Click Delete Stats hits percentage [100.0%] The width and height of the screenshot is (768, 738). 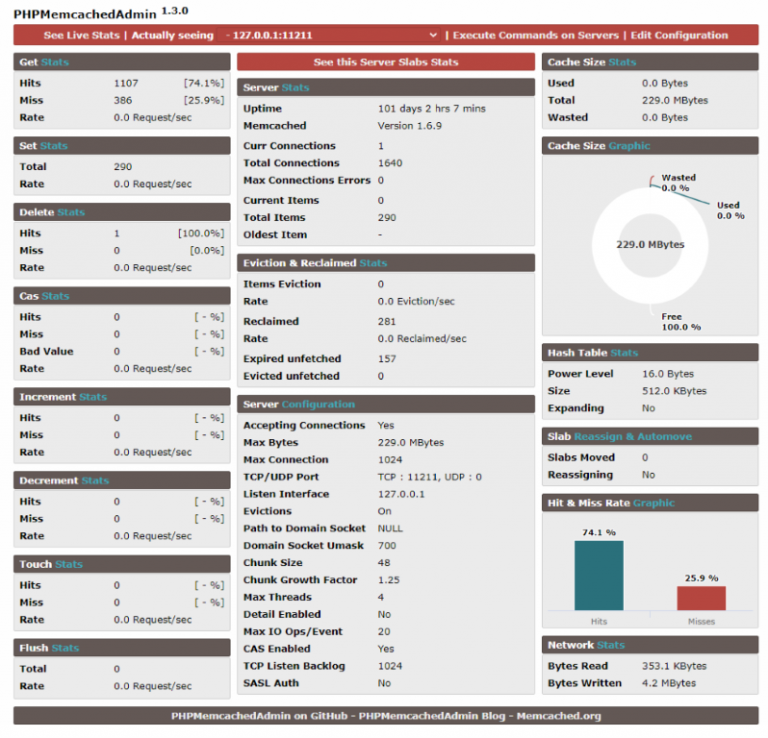click(x=201, y=234)
